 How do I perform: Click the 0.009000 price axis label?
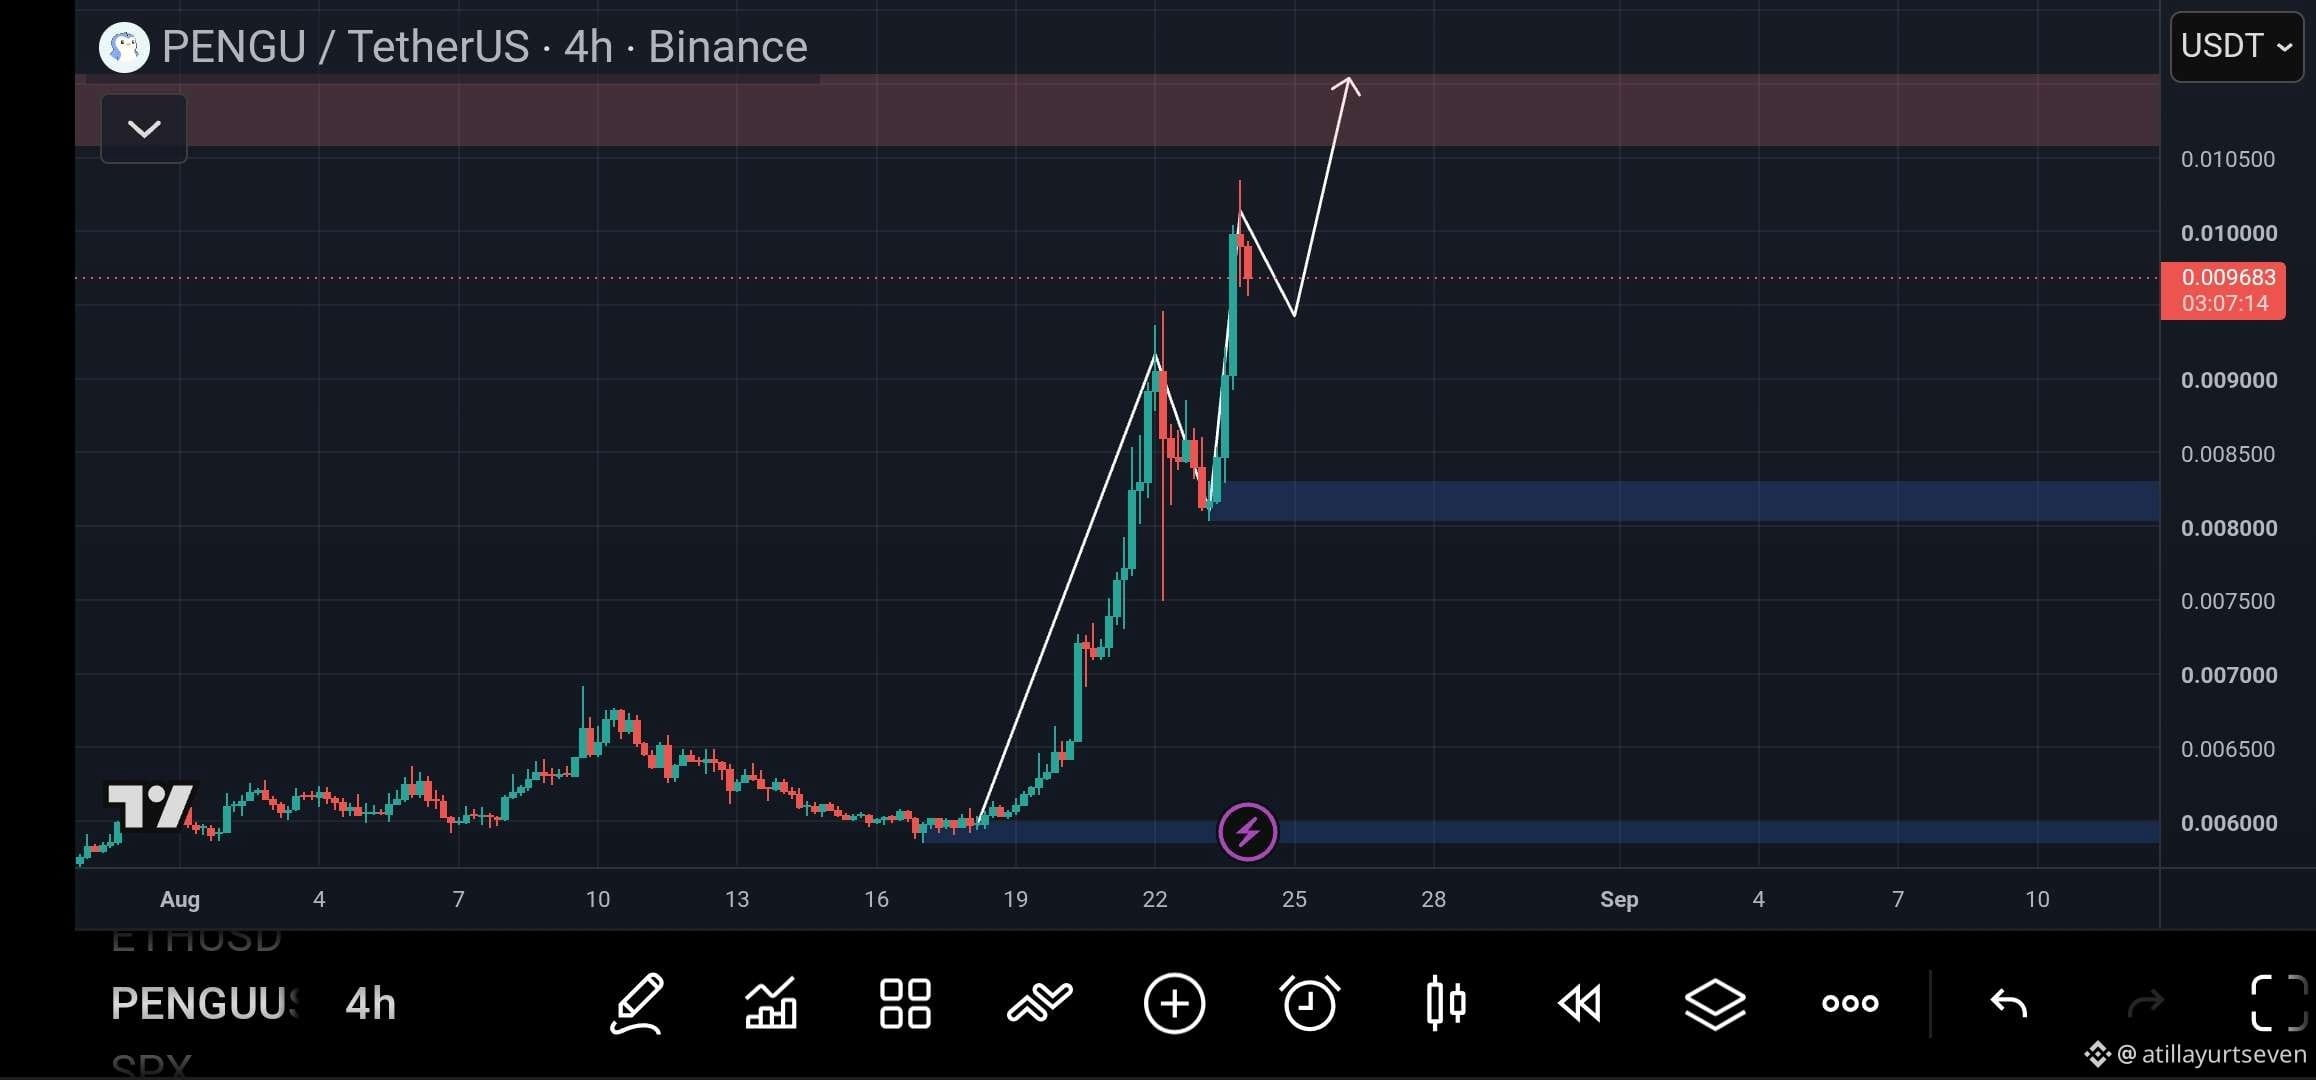point(2229,380)
